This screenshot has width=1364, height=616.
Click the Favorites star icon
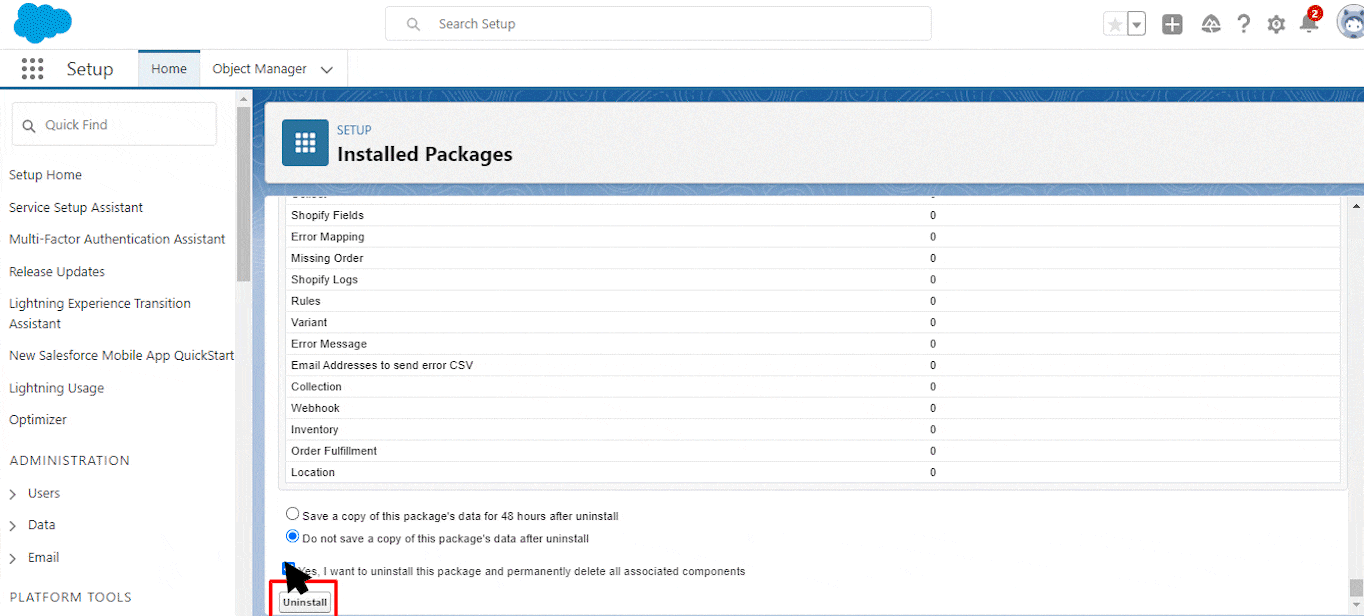click(x=1115, y=25)
